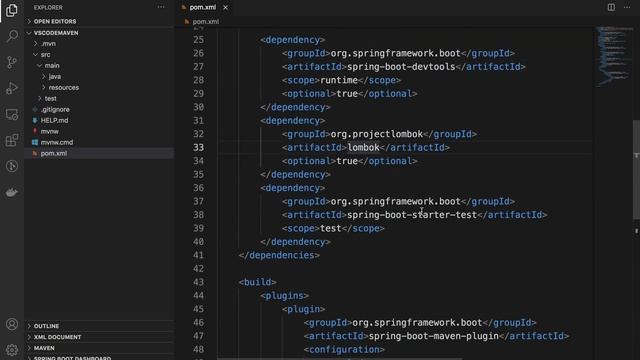Expand the Maven panel
The width and height of the screenshot is (640, 360).
click(x=99, y=348)
